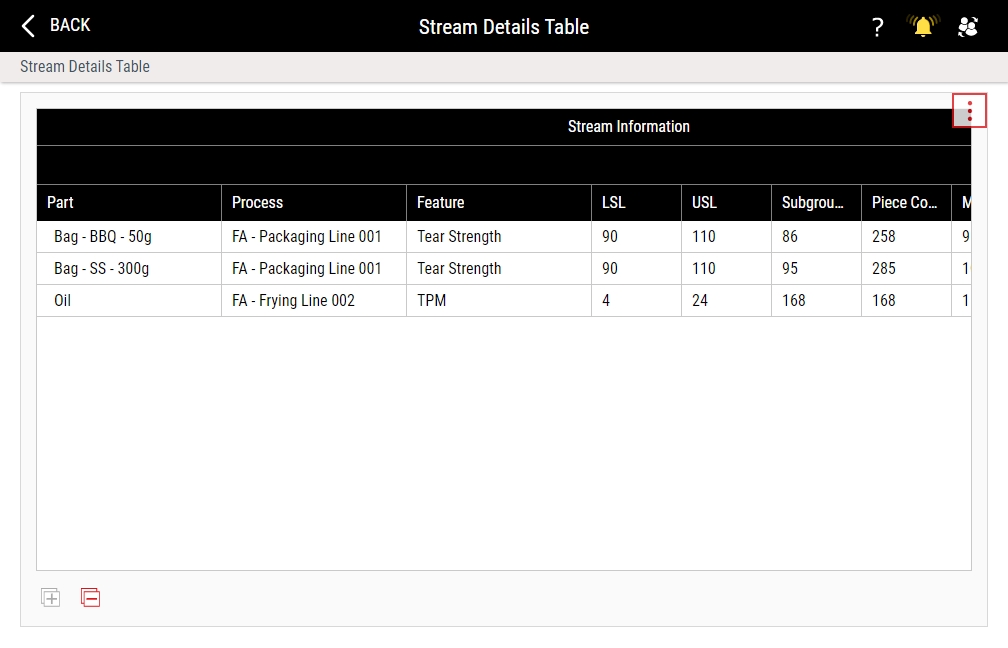Image resolution: width=1008 pixels, height=648 pixels.
Task: Click the FA - Frying Line 002 cell
Action: (x=314, y=301)
